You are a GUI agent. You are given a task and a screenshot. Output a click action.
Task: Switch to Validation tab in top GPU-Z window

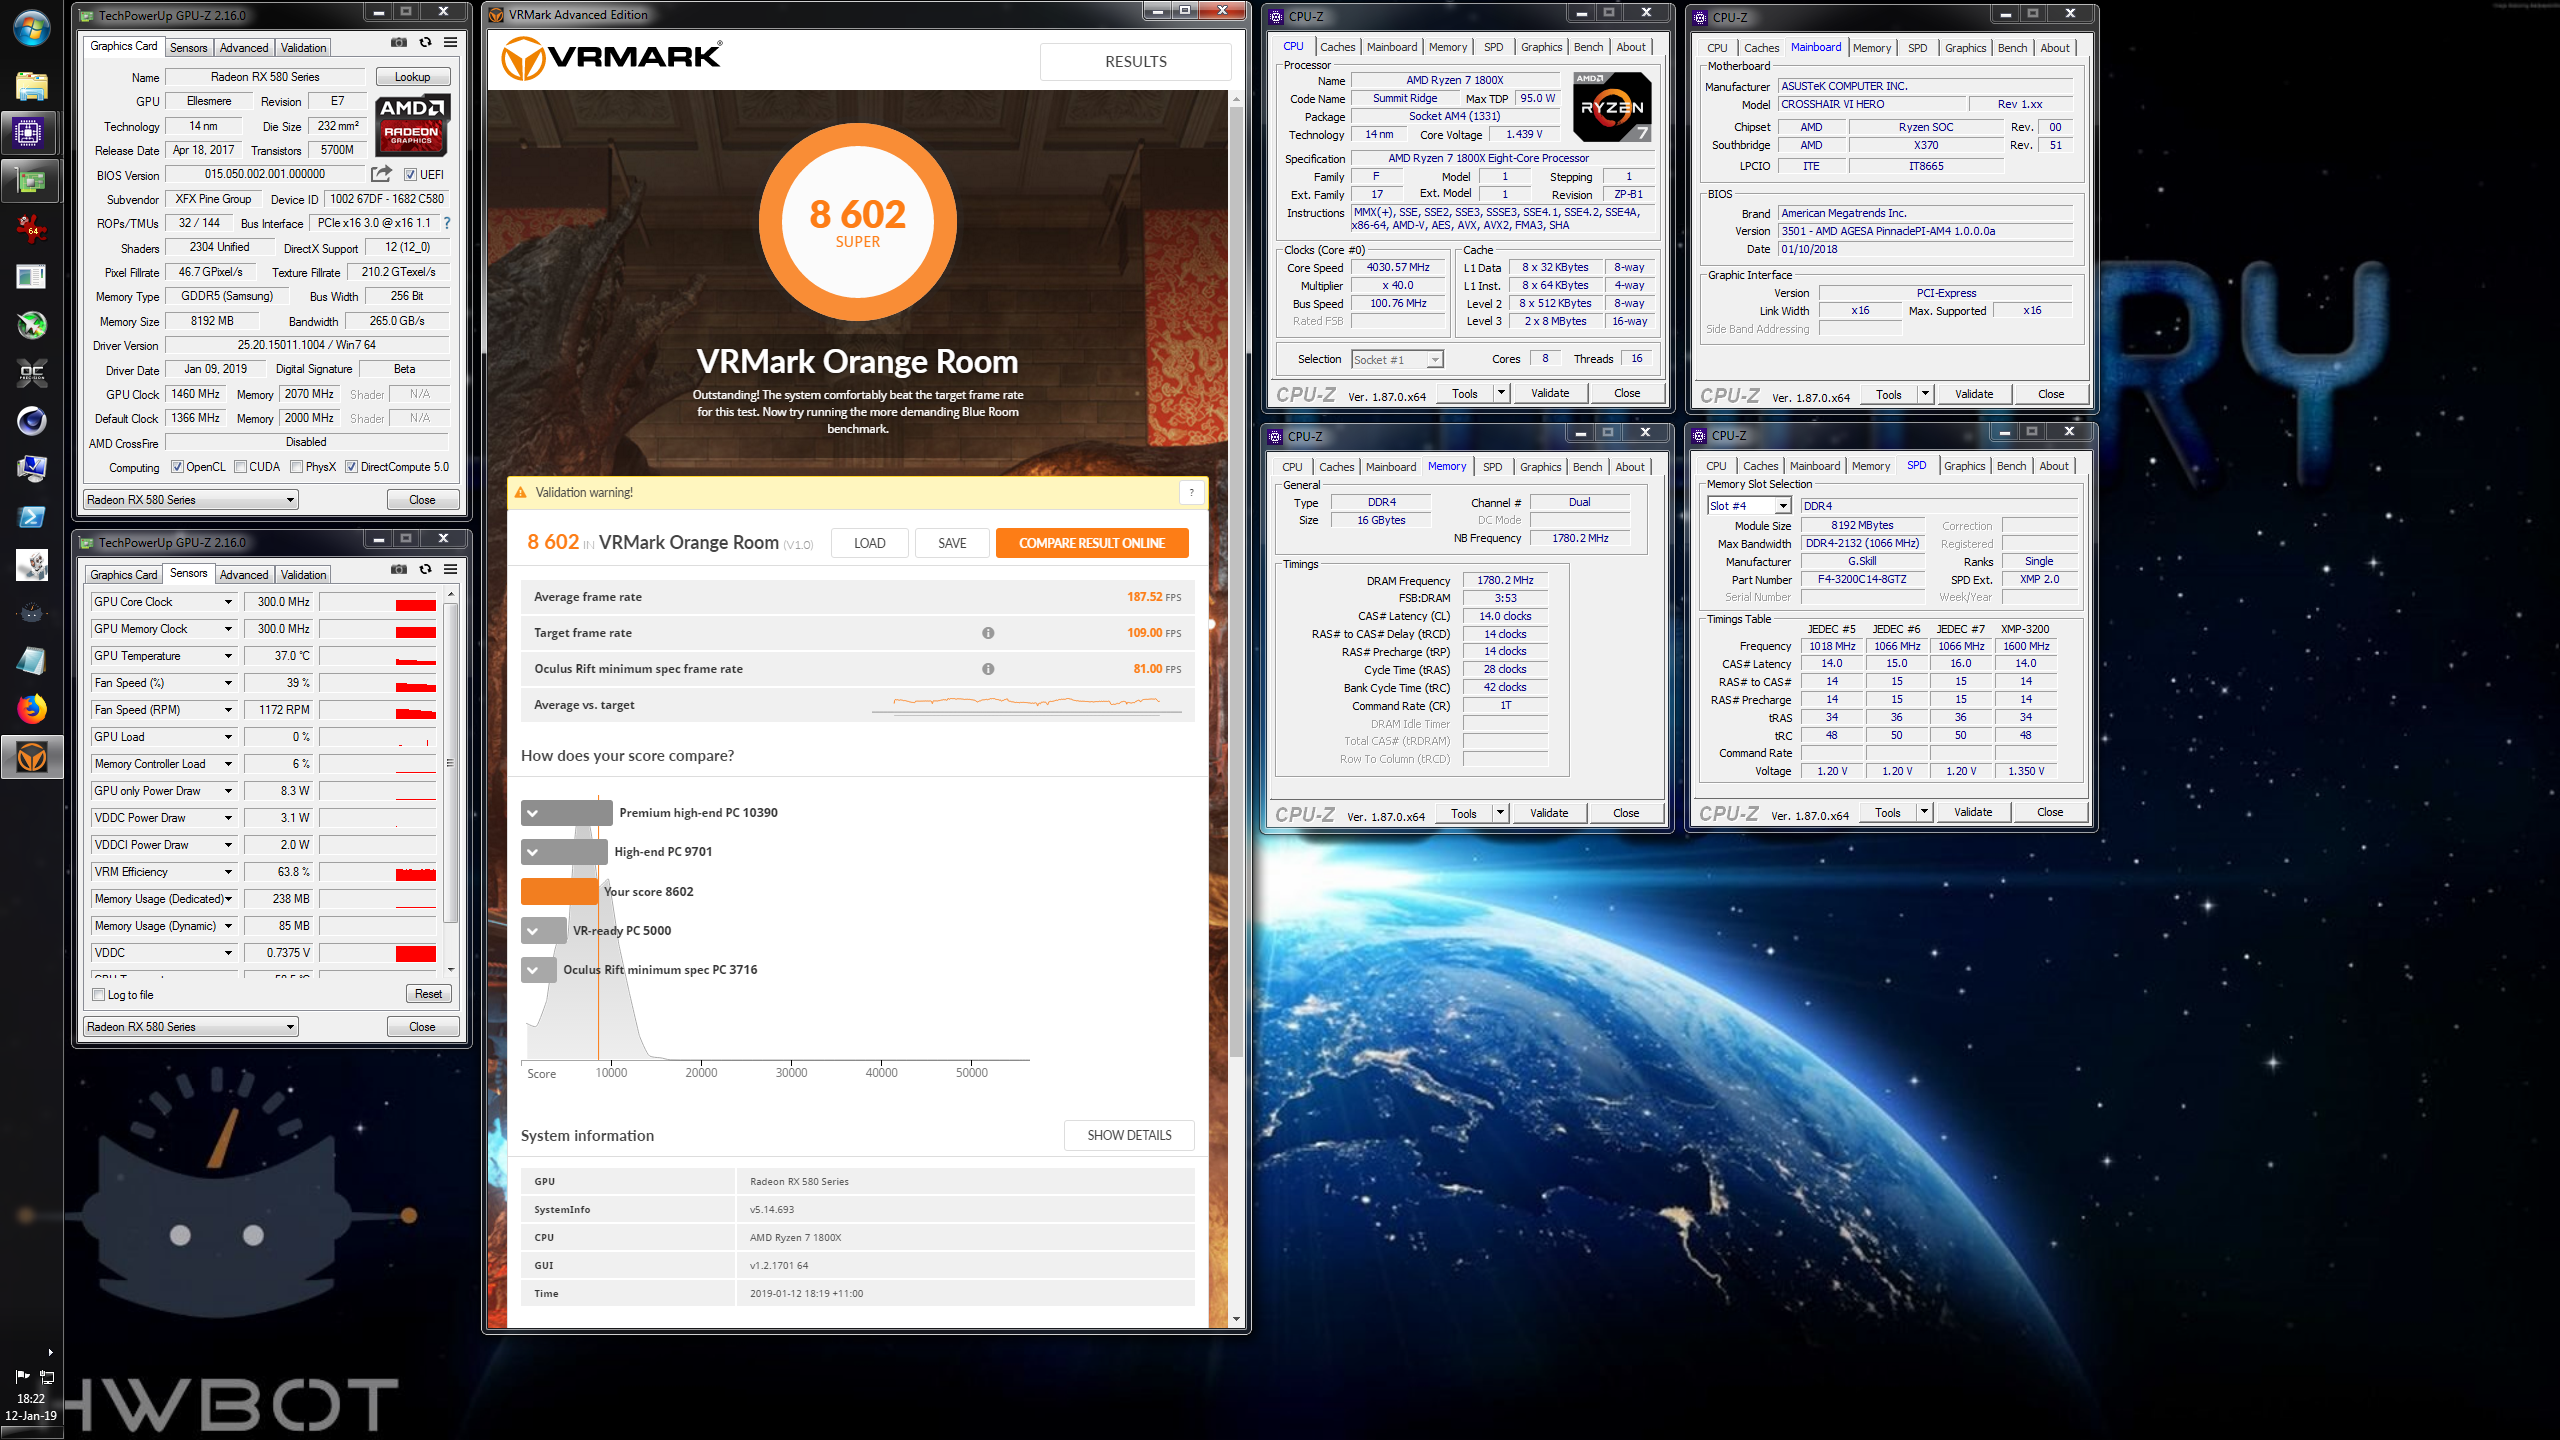pyautogui.click(x=303, y=48)
